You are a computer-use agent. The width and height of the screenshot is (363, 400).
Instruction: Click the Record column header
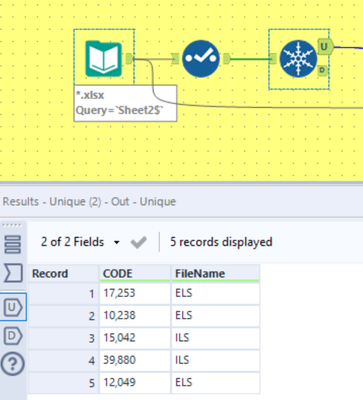[63, 274]
